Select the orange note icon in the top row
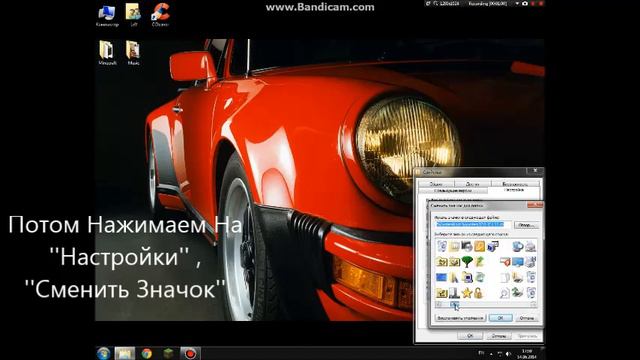640x360 pixels. pos(479,246)
